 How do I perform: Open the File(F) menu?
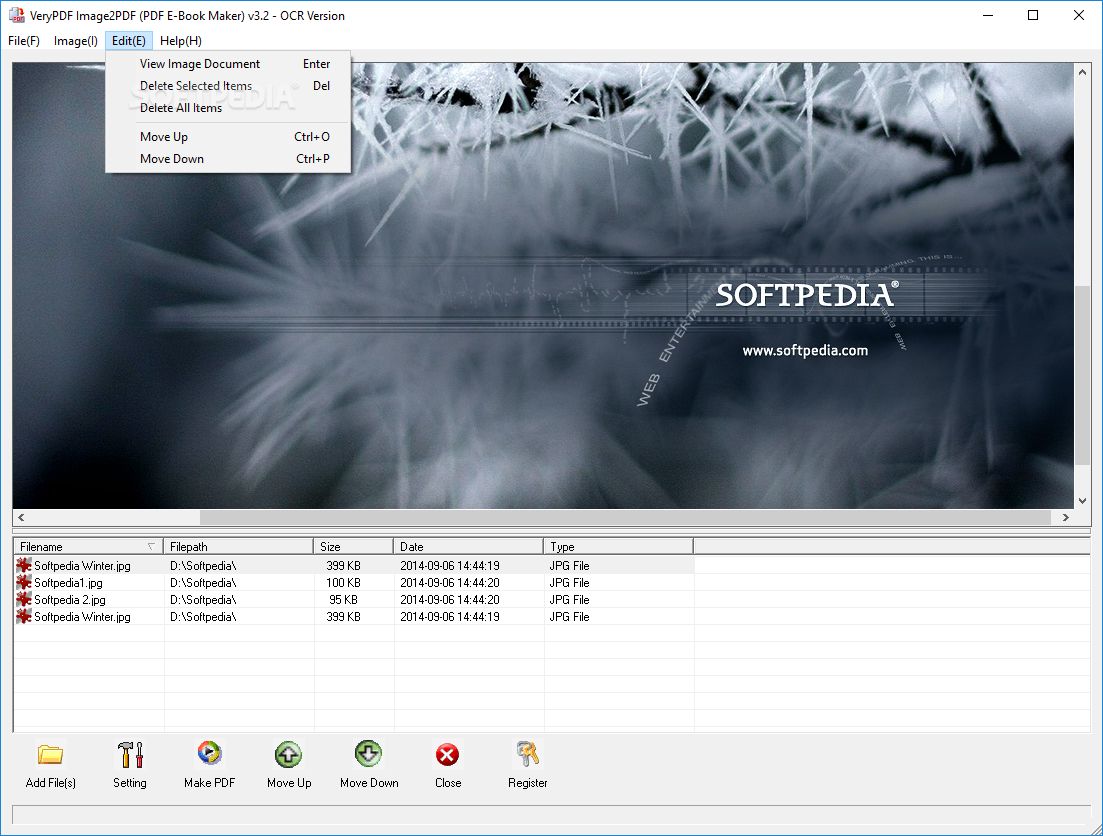(24, 41)
